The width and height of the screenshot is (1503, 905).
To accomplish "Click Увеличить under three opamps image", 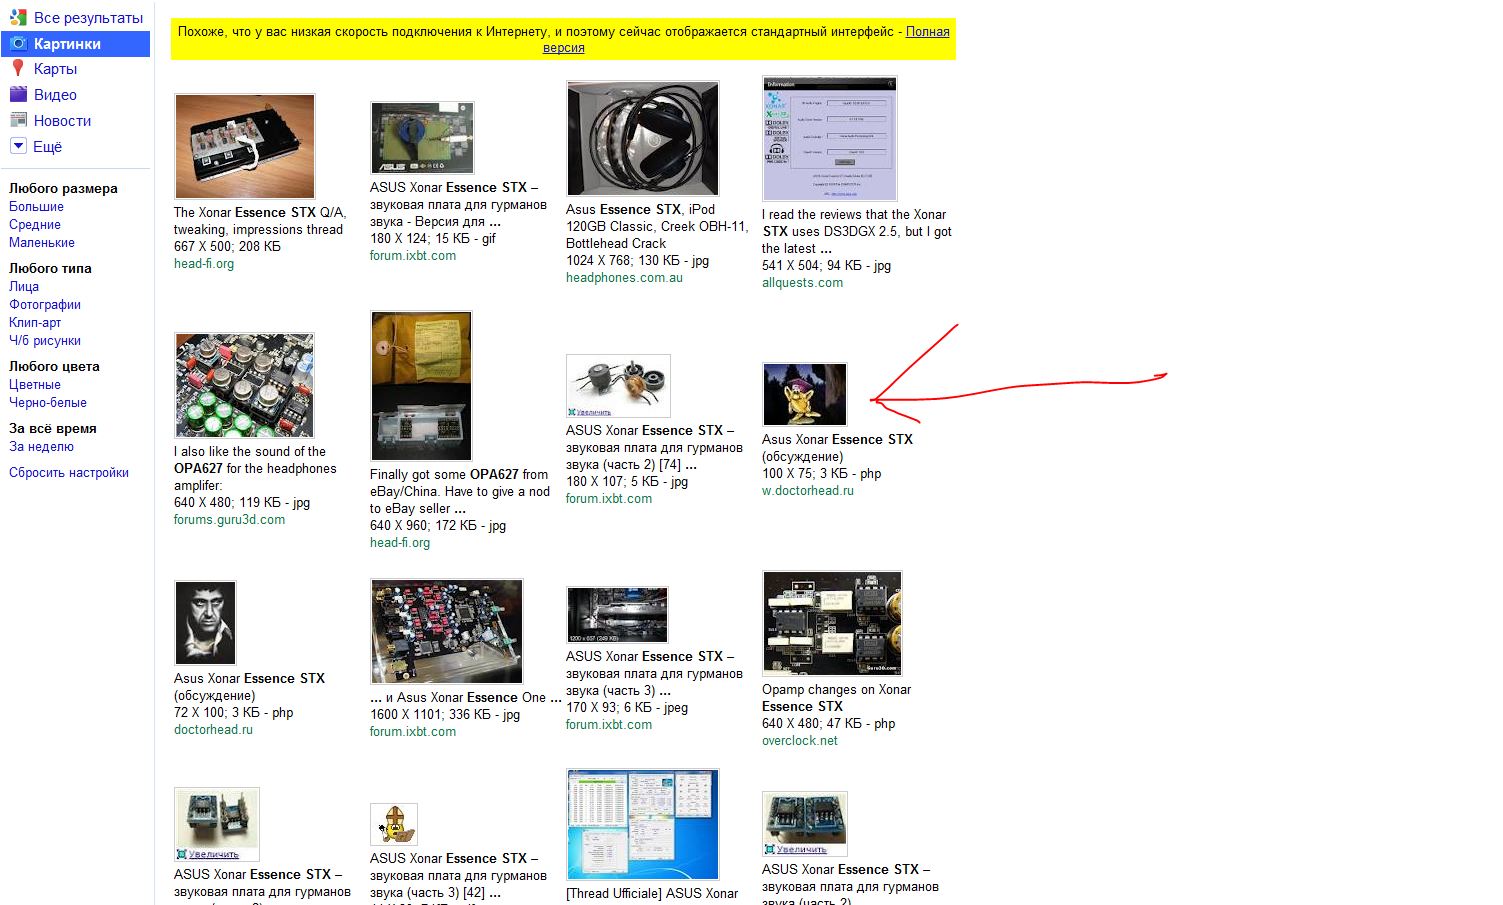I will pos(594,412).
